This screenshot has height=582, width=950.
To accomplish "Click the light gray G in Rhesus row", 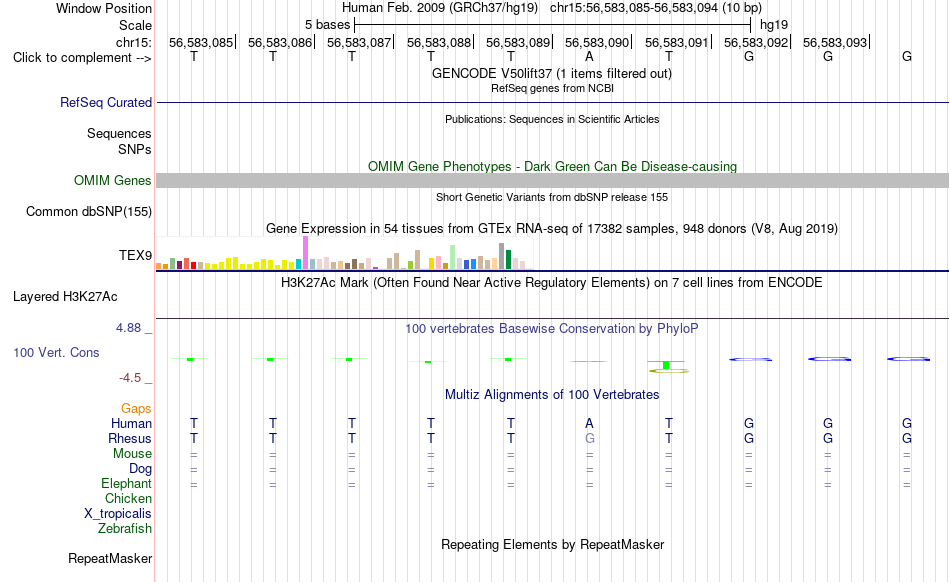I will [x=590, y=438].
